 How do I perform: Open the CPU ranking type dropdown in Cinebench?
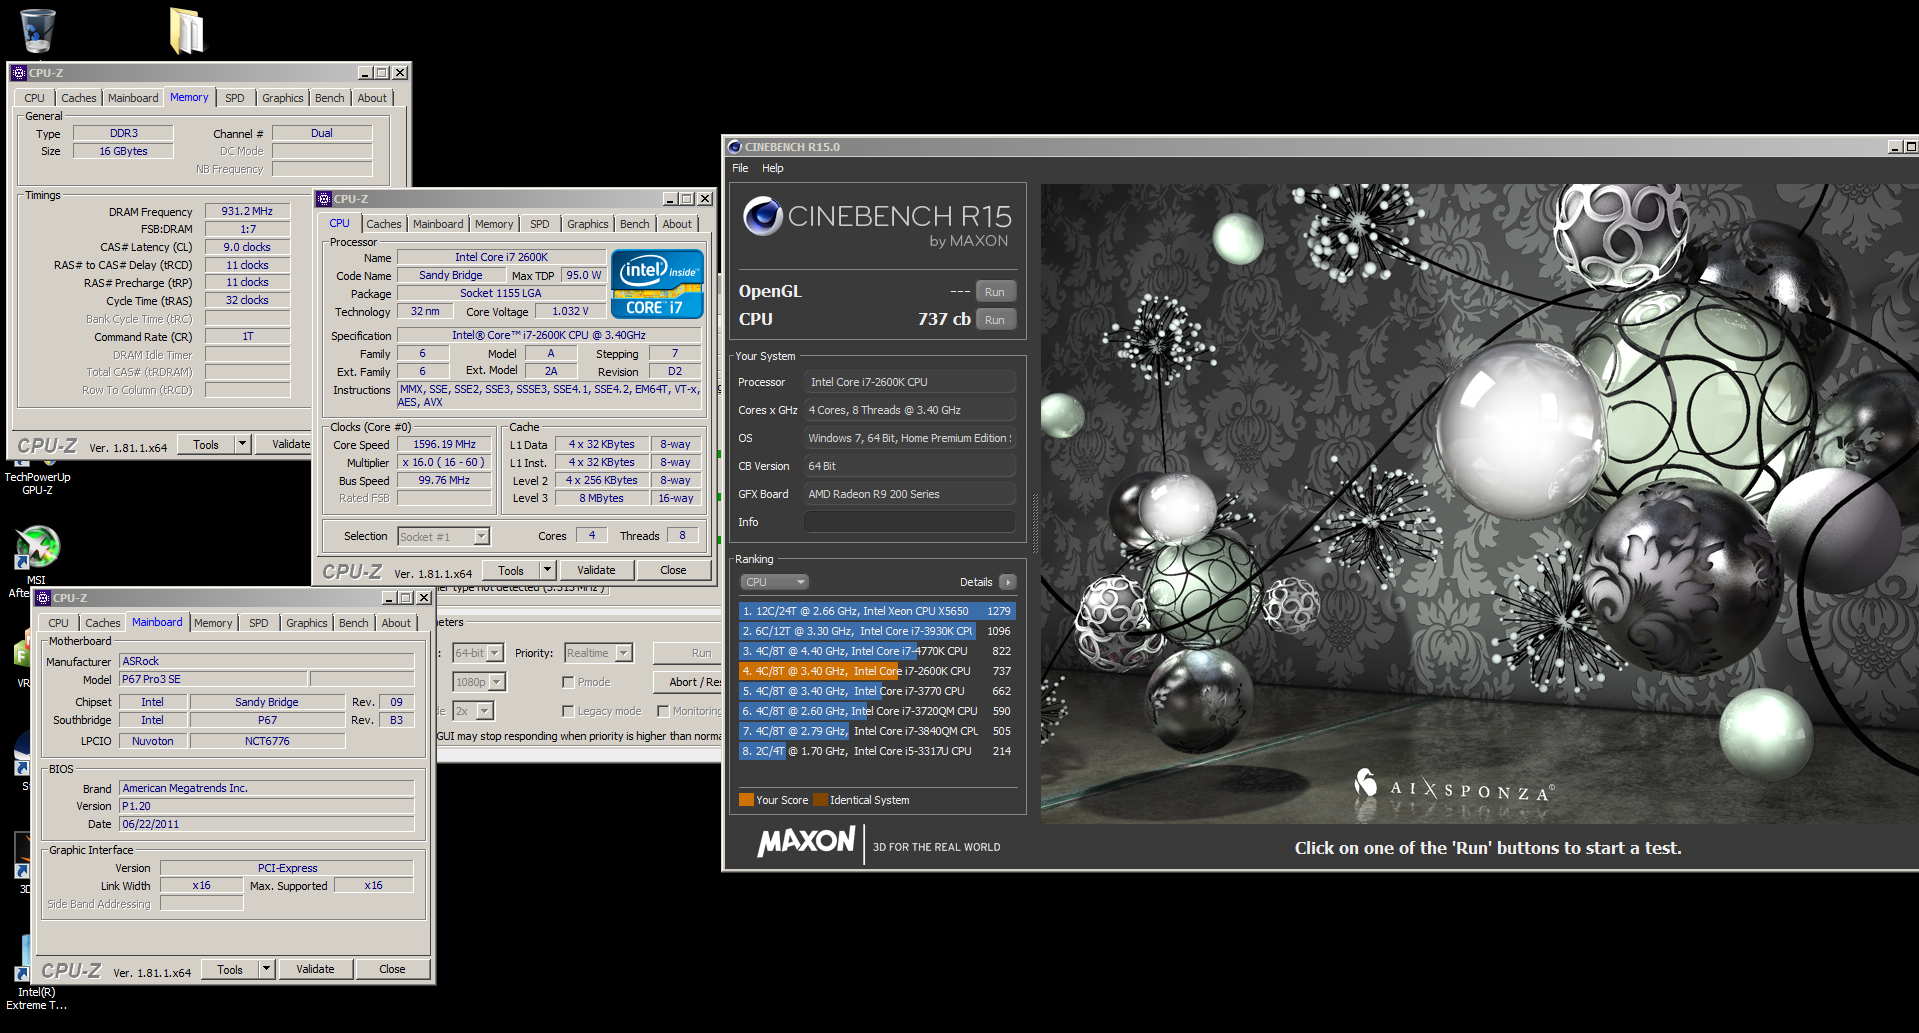tap(774, 582)
